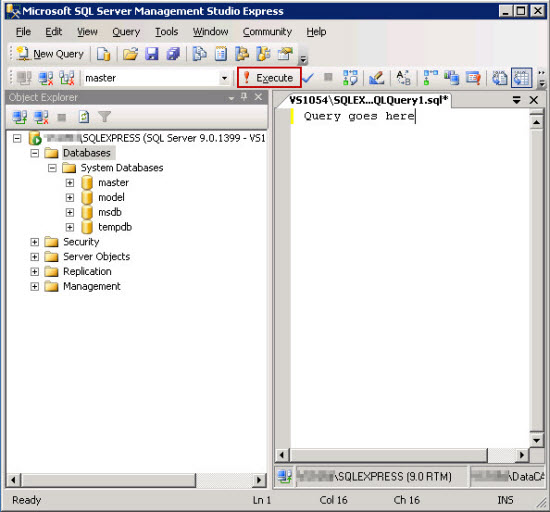Open the Window menu

click(x=210, y=32)
